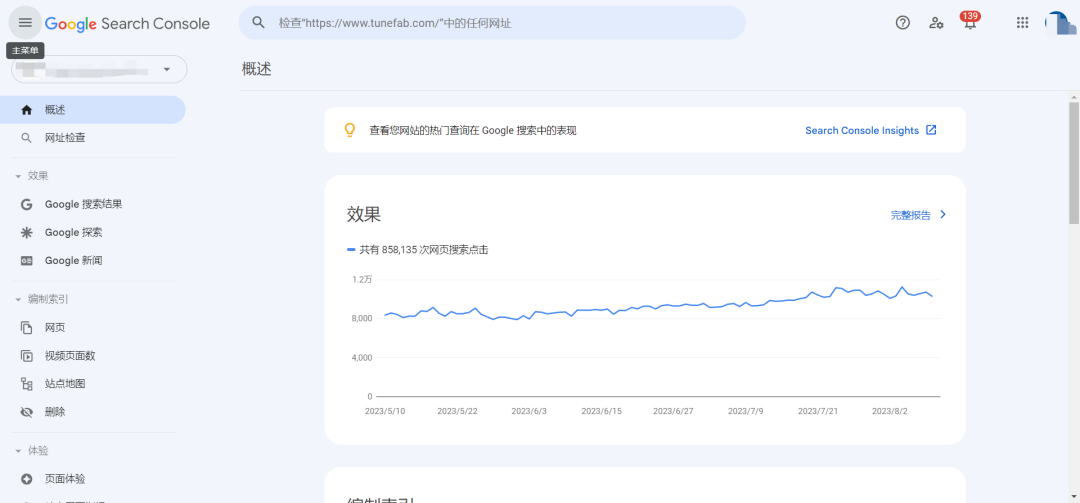This screenshot has height=503, width=1080.
Task: Click the plus circle icon beside 页面体验
Action: (26, 479)
